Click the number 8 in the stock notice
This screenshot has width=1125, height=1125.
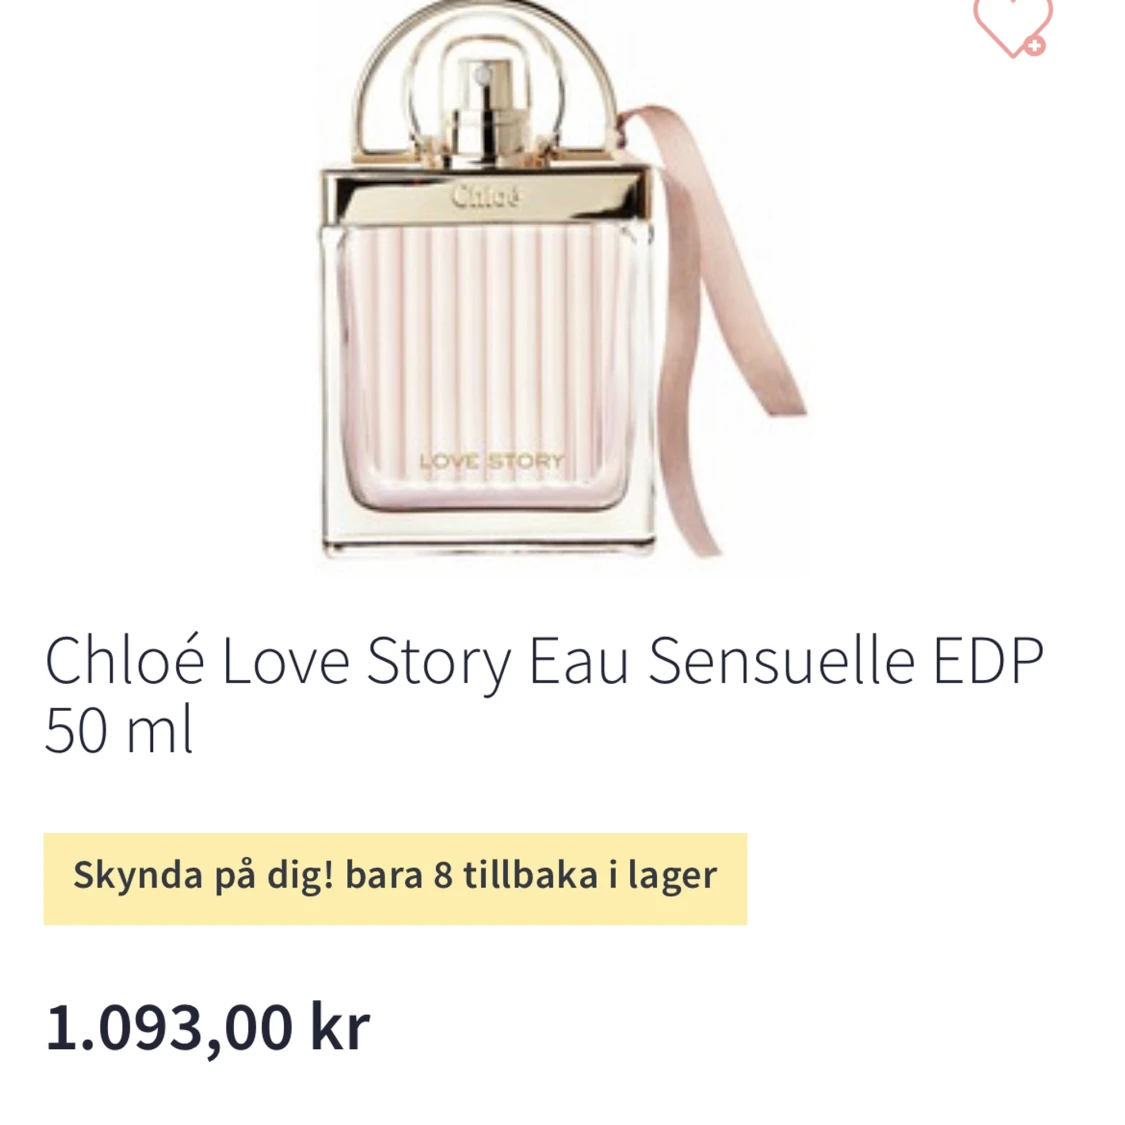(x=443, y=875)
